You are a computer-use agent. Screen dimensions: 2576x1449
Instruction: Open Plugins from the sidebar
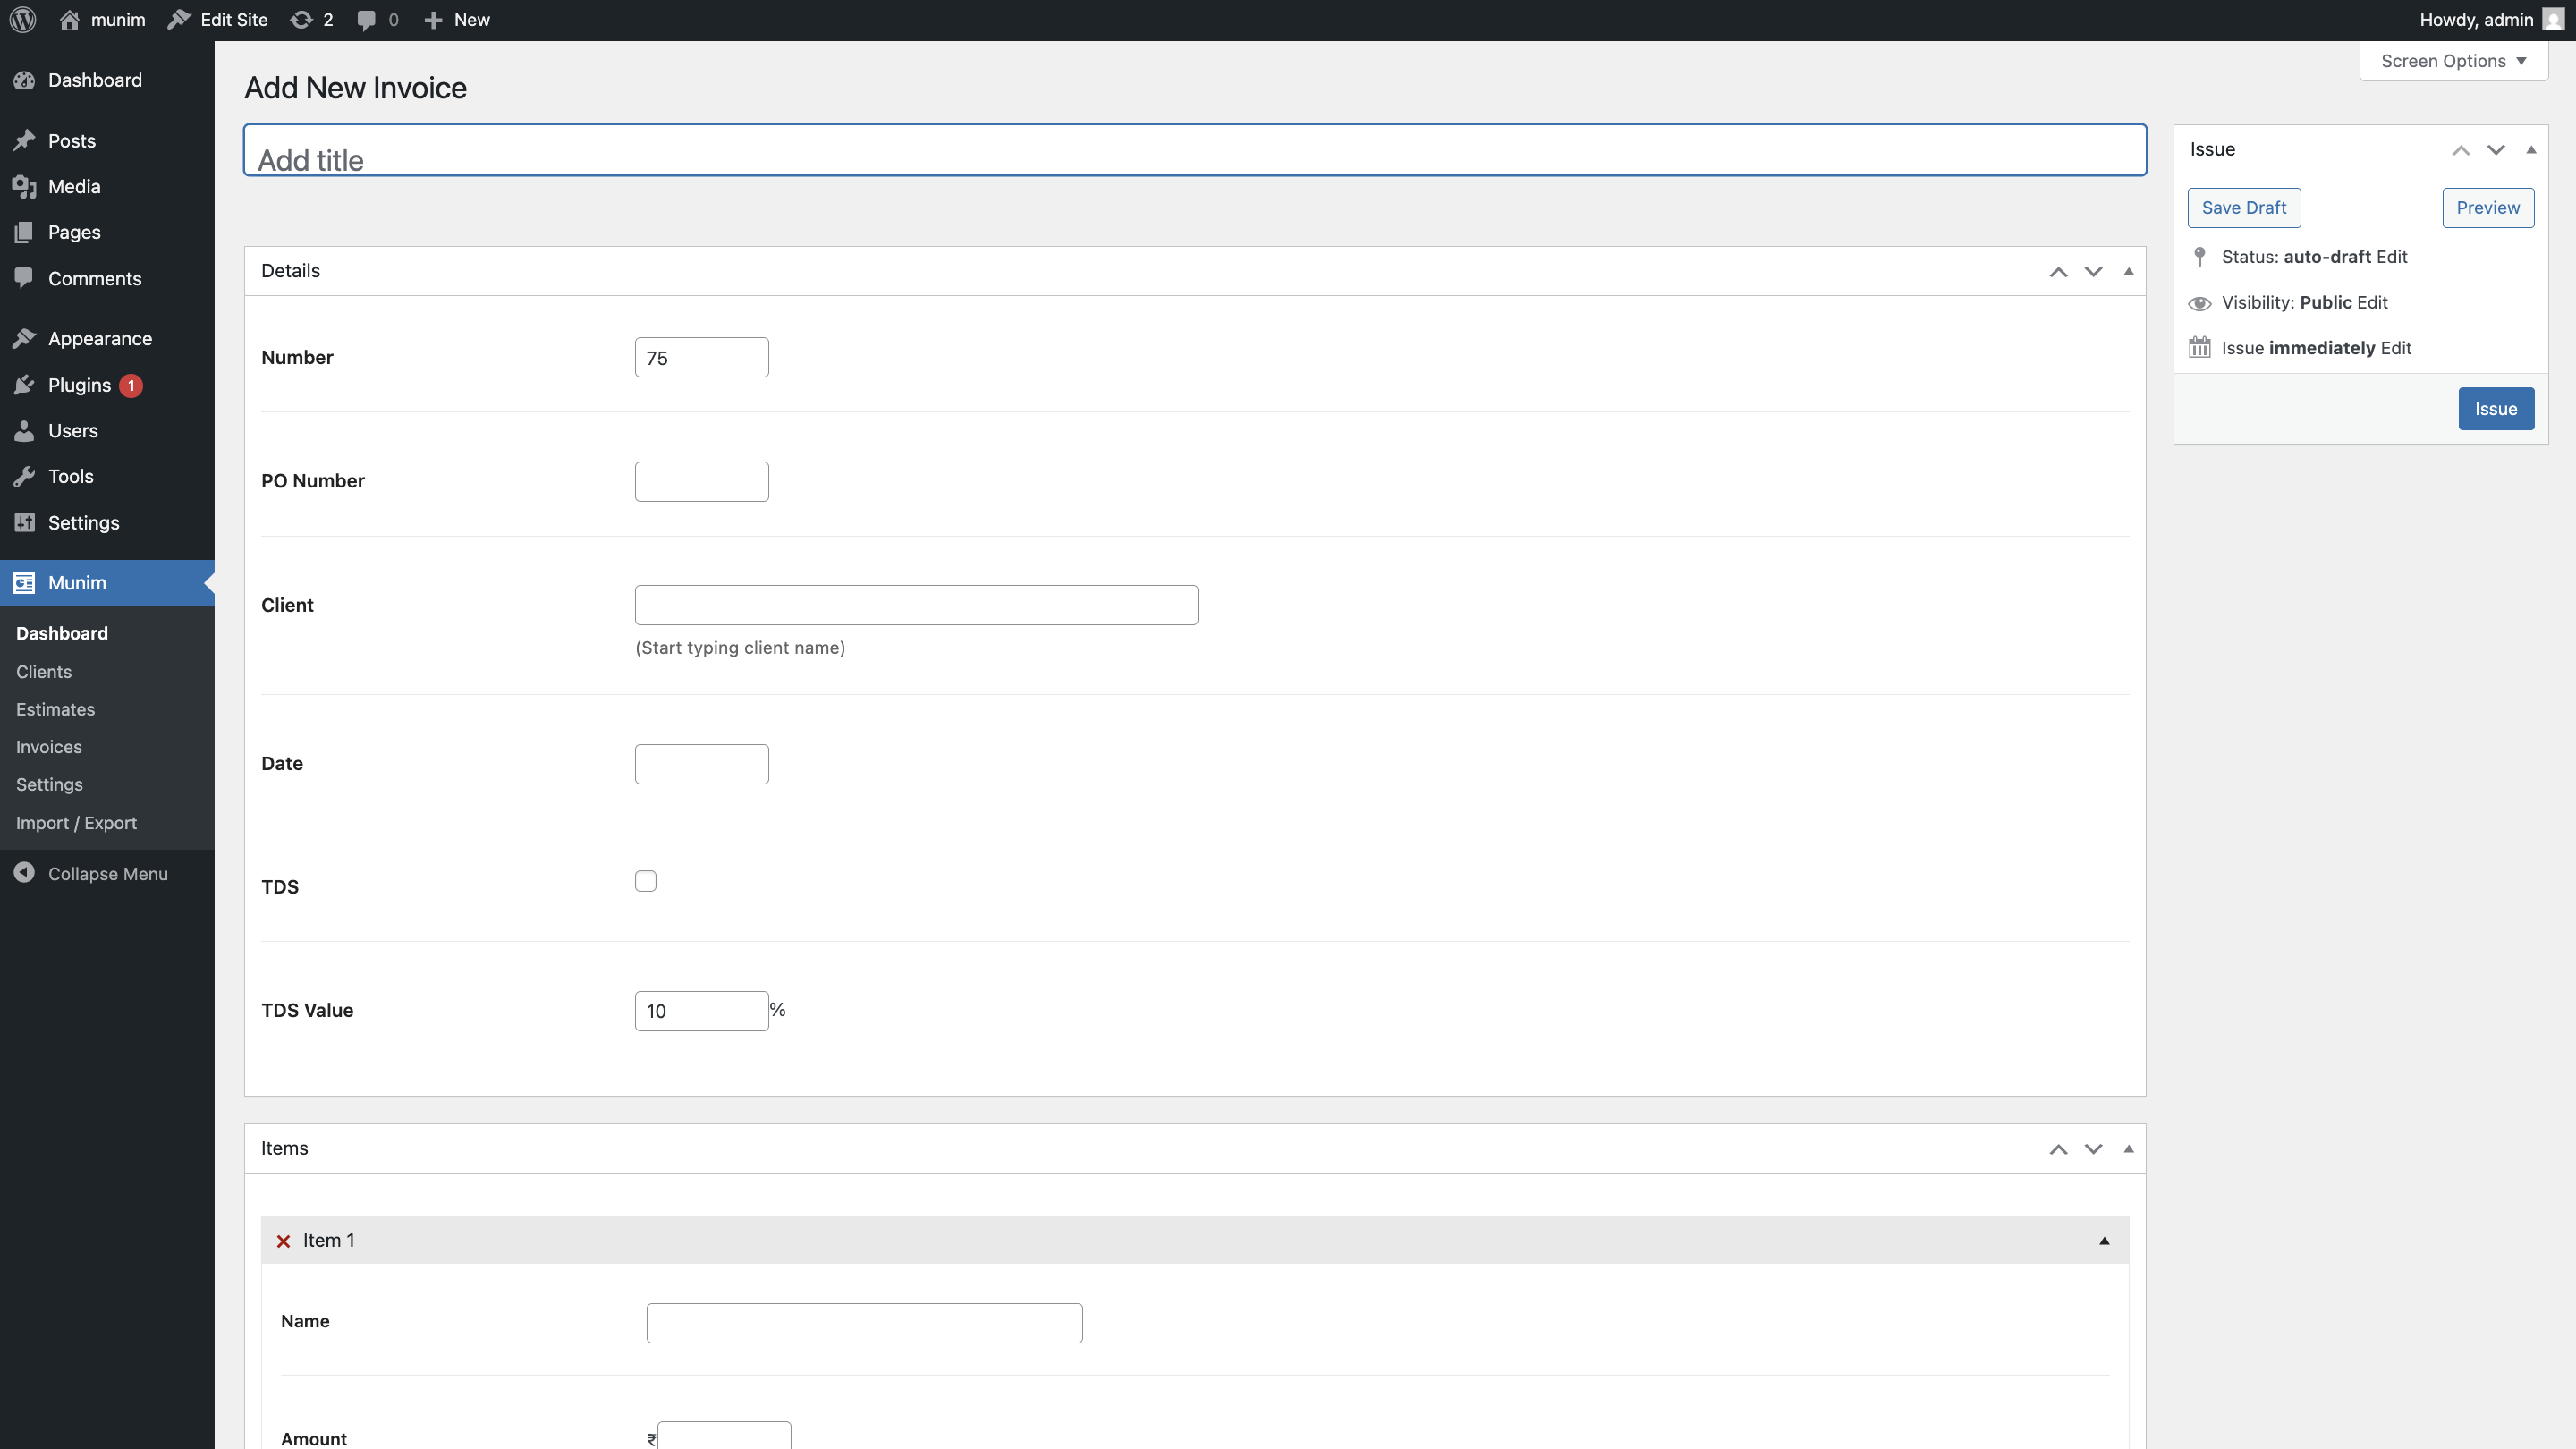point(79,385)
